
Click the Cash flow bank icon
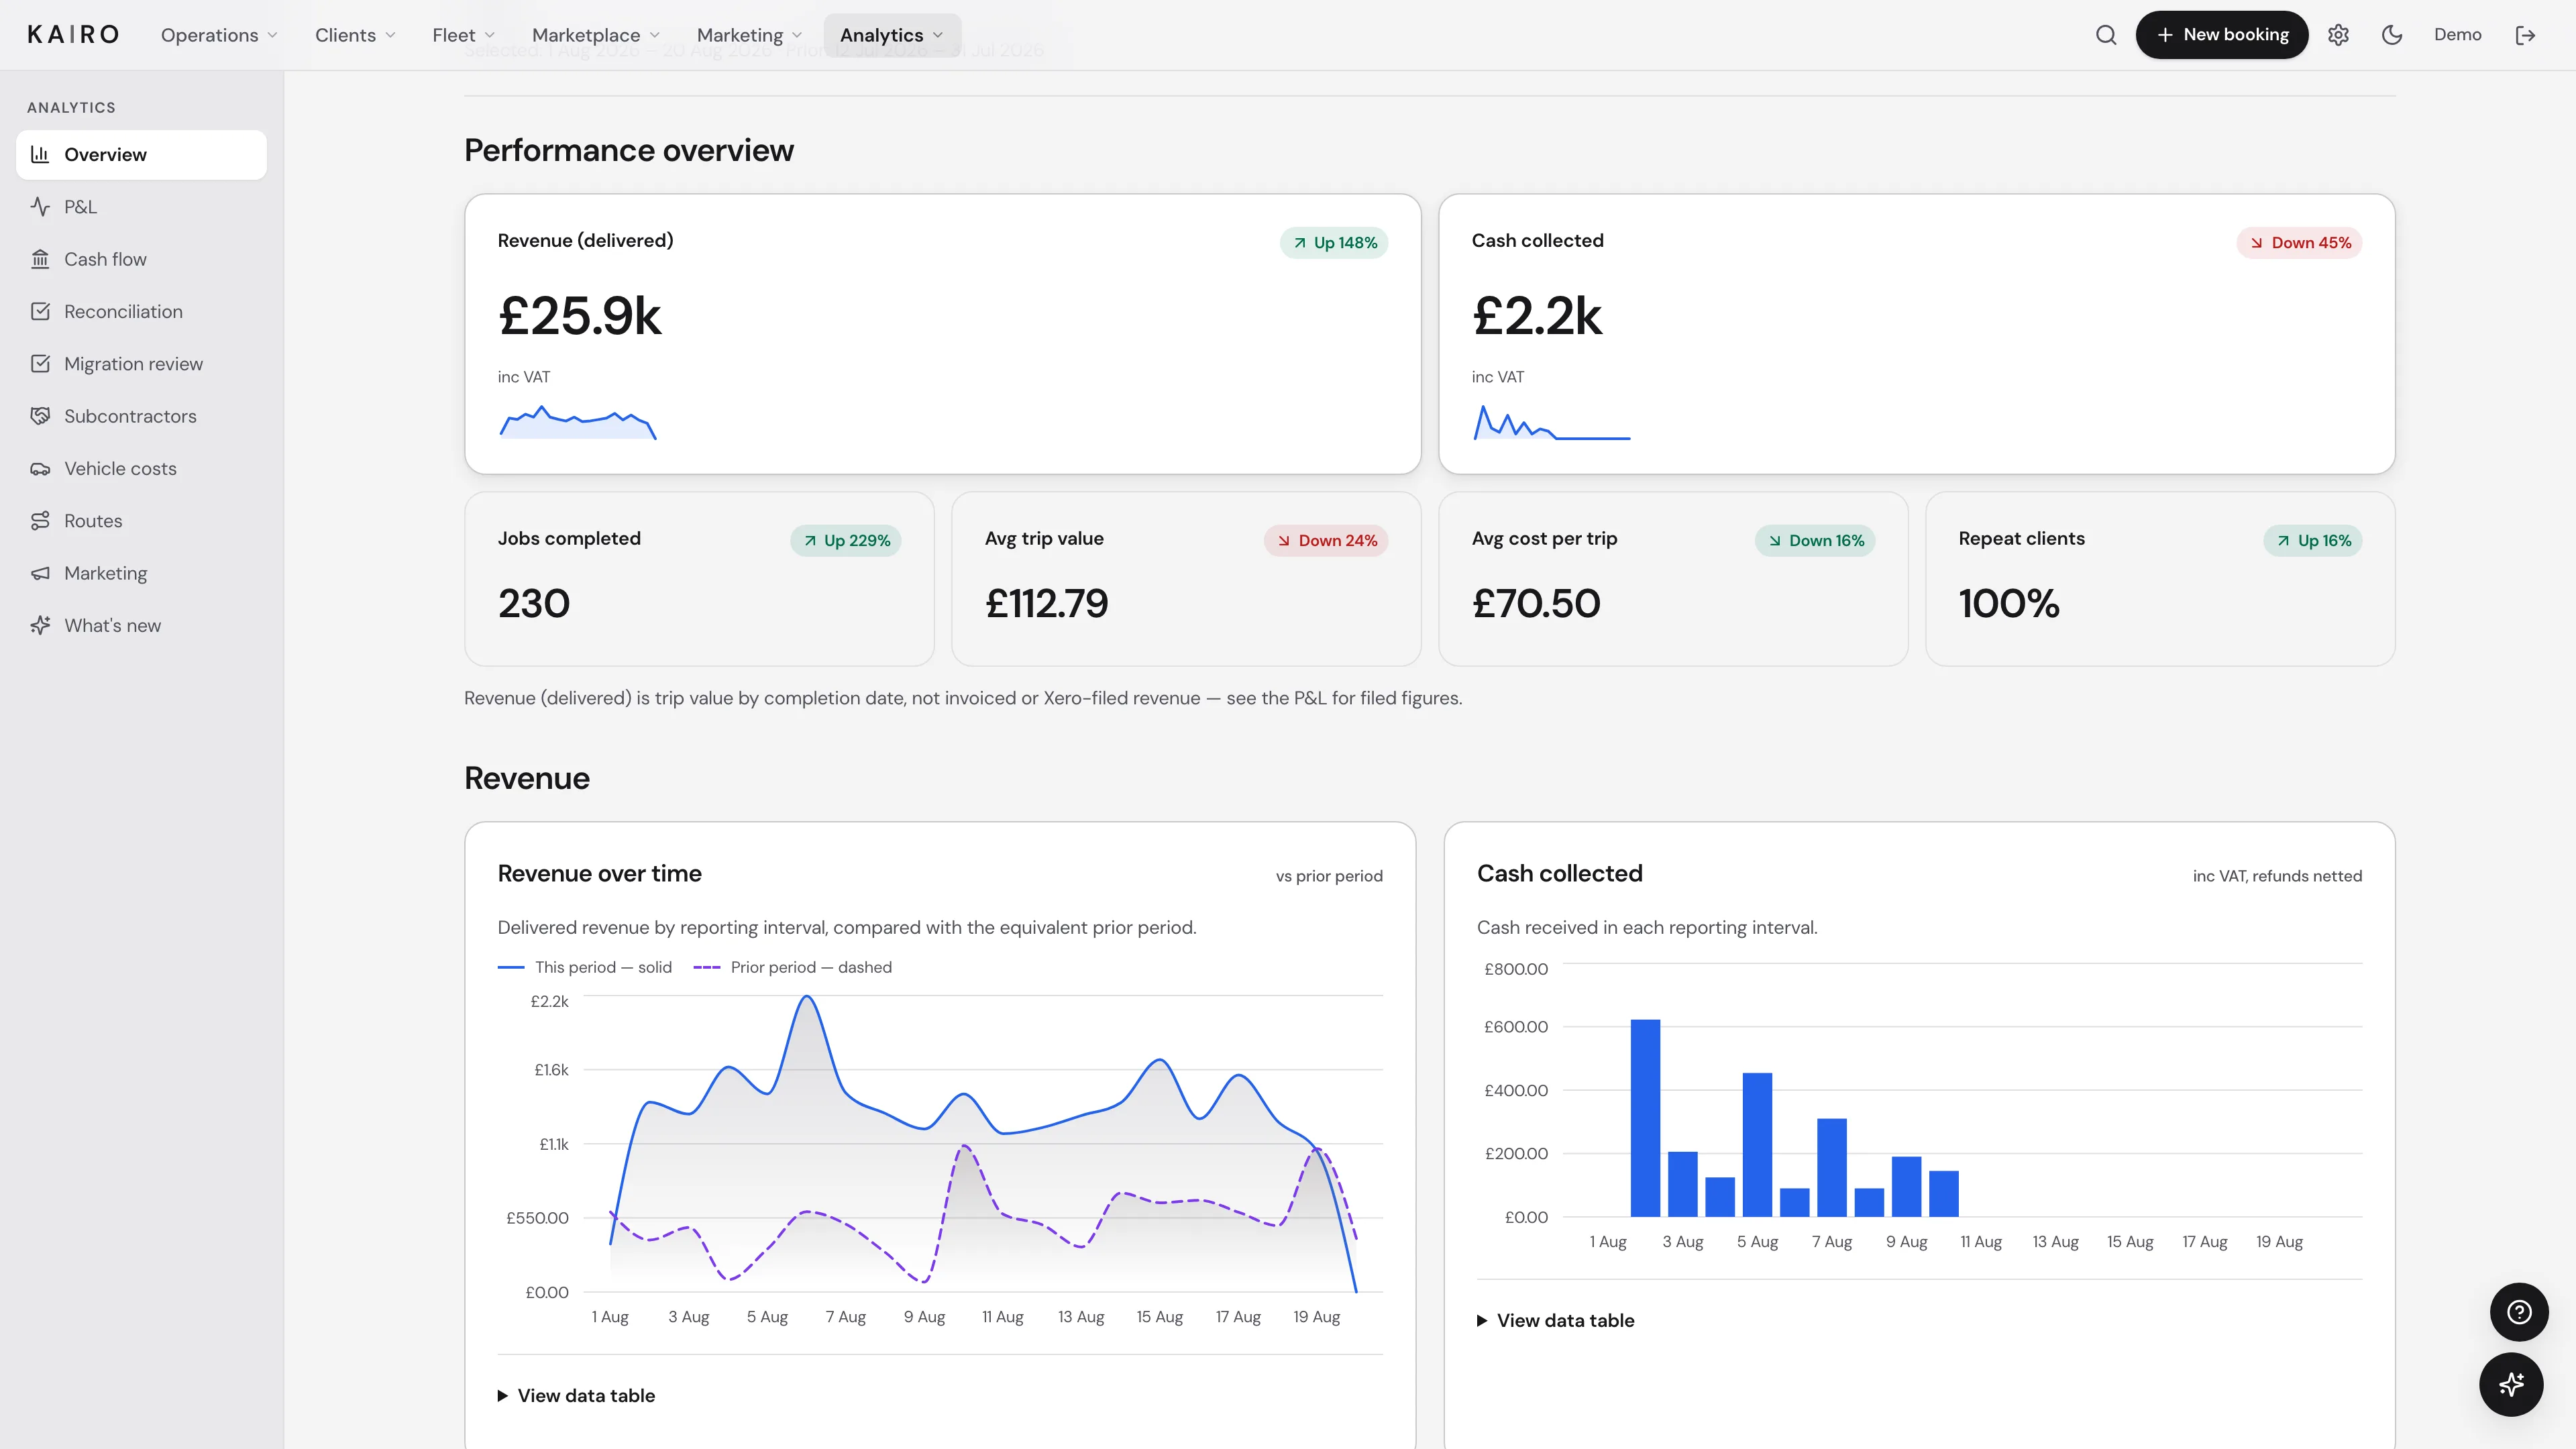point(40,259)
